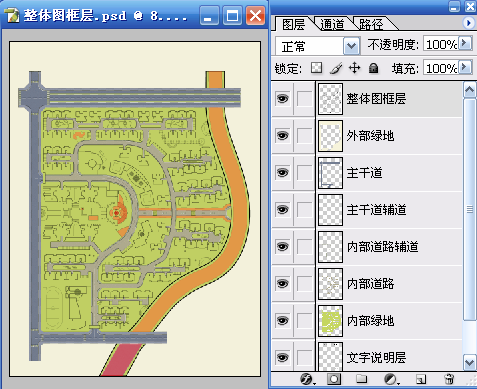This screenshot has width=477, height=389.
Task: Select layer named 内部道路辅道
Action: [x=382, y=247]
